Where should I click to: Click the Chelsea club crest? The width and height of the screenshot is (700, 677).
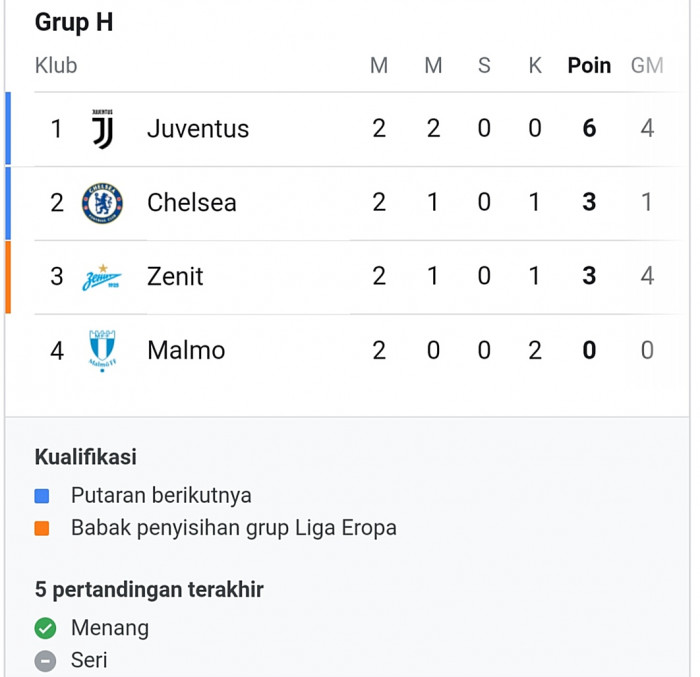[x=102, y=203]
